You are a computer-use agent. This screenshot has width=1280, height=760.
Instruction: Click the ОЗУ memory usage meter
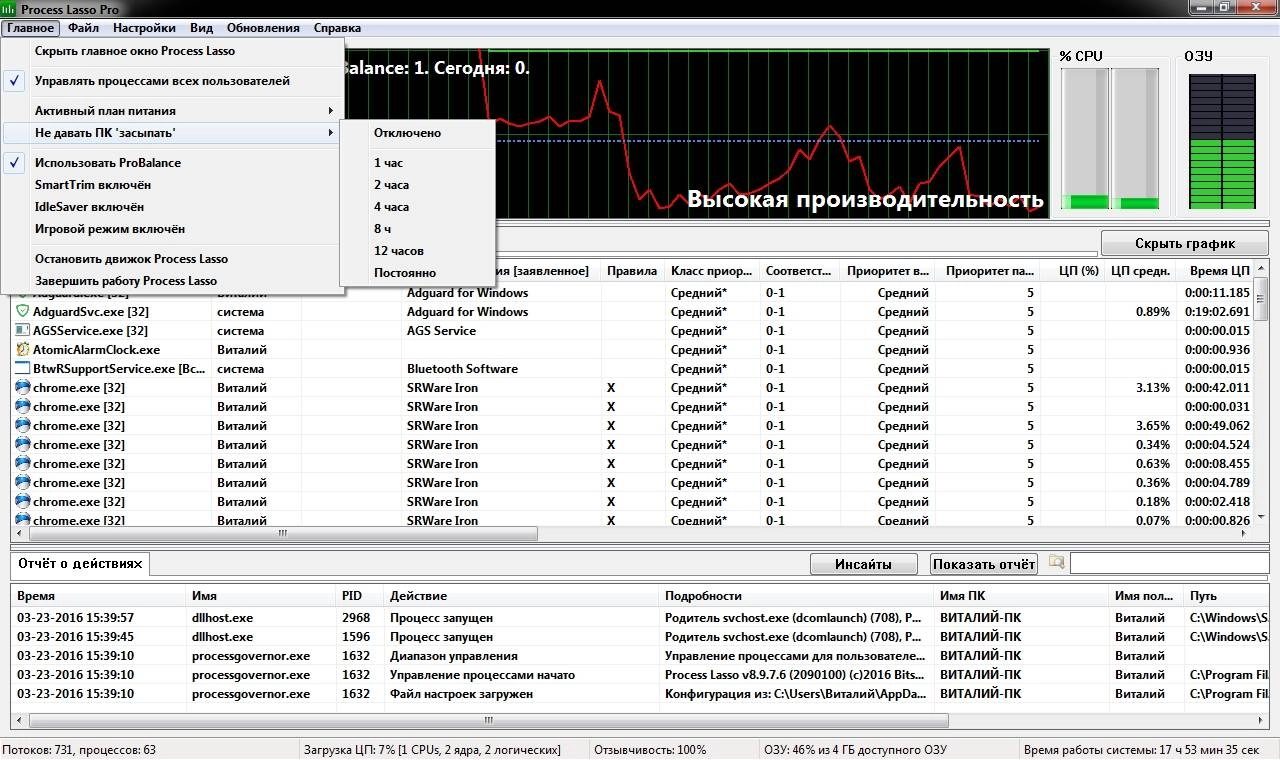pos(1220,142)
